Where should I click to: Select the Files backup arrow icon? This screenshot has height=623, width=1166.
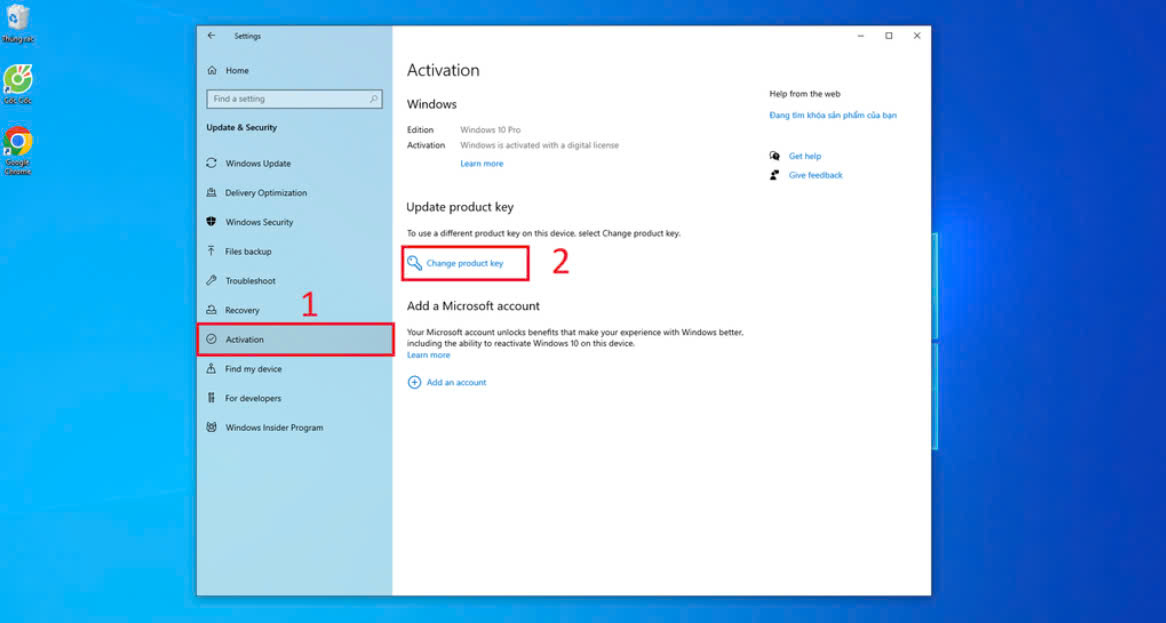(x=211, y=251)
